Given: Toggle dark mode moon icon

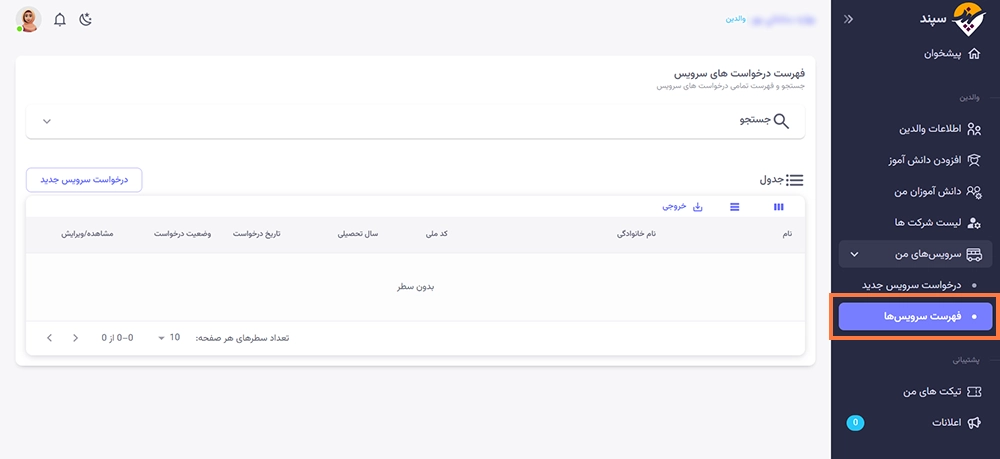Looking at the screenshot, I should [x=86, y=19].
